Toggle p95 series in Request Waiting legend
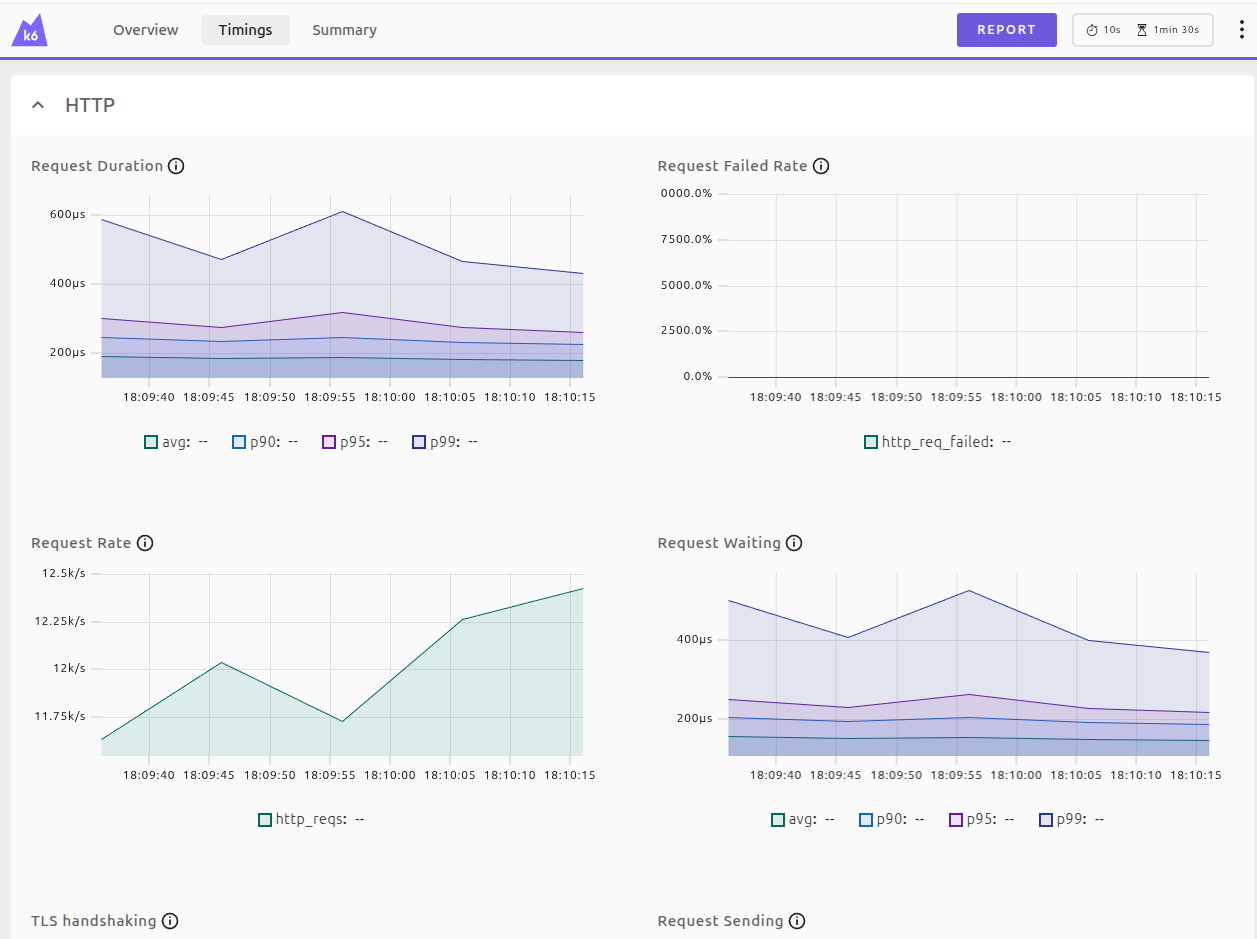The height and width of the screenshot is (939, 1257). coord(982,820)
